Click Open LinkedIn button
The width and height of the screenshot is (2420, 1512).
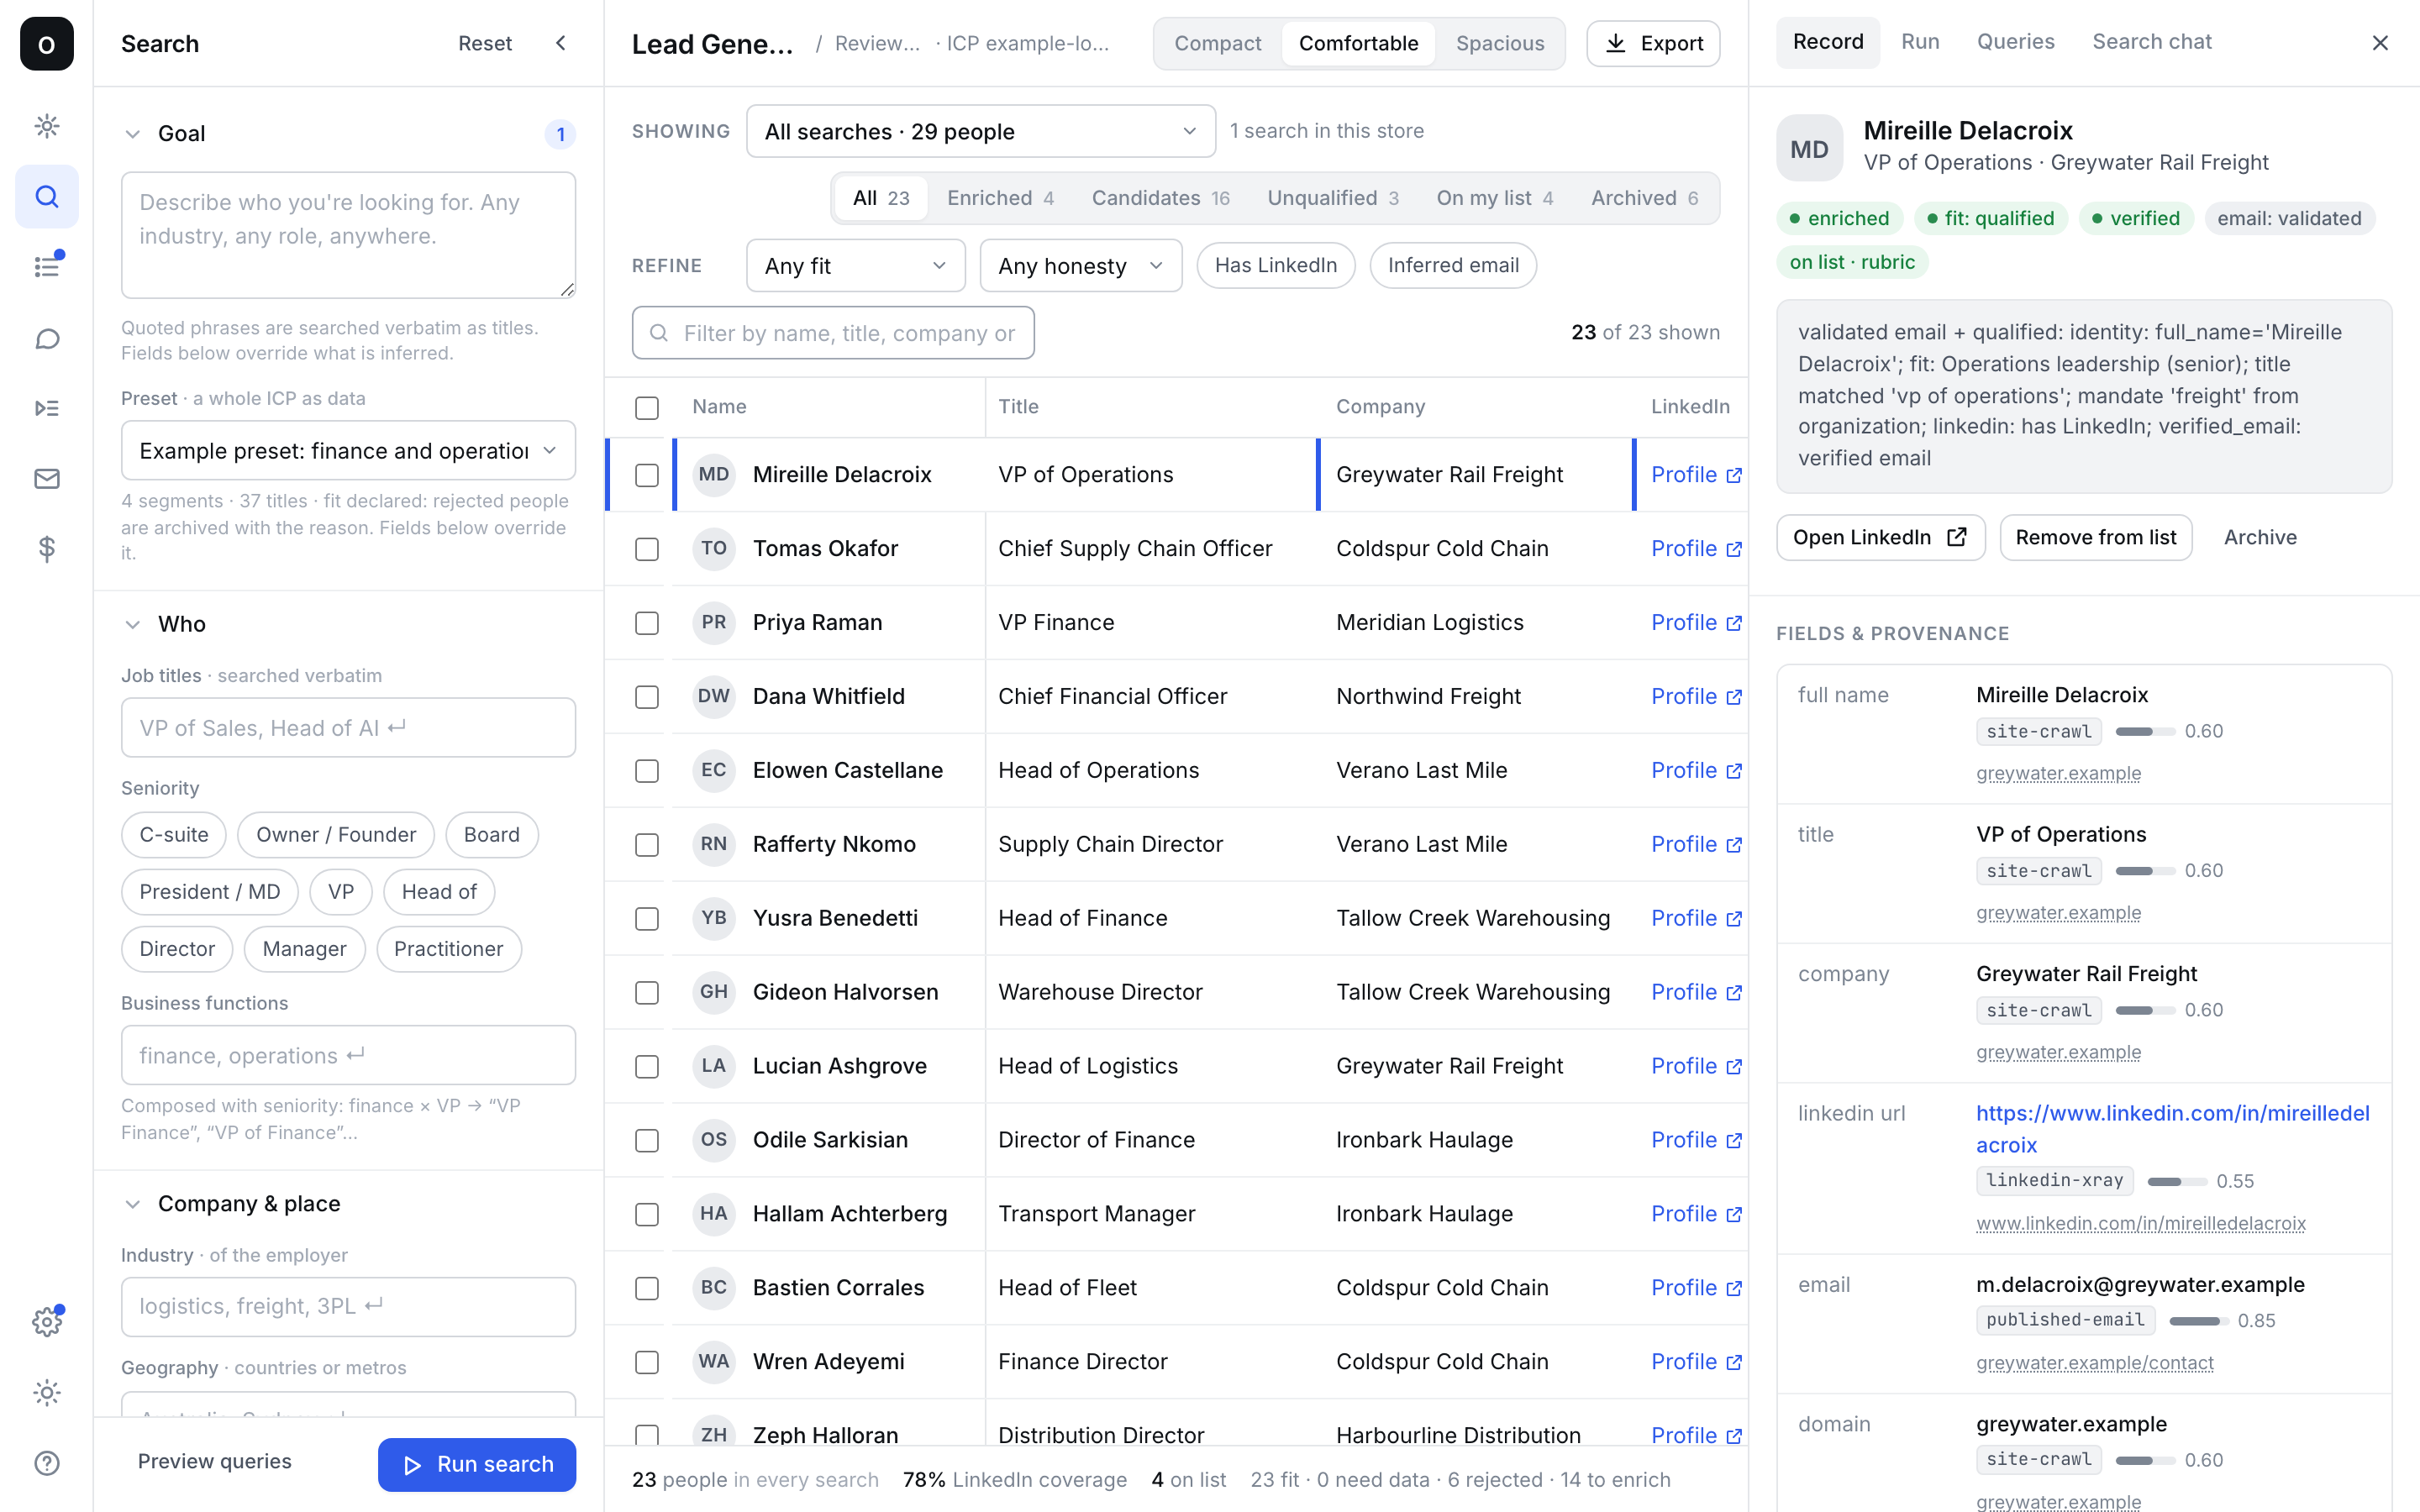1880,537
